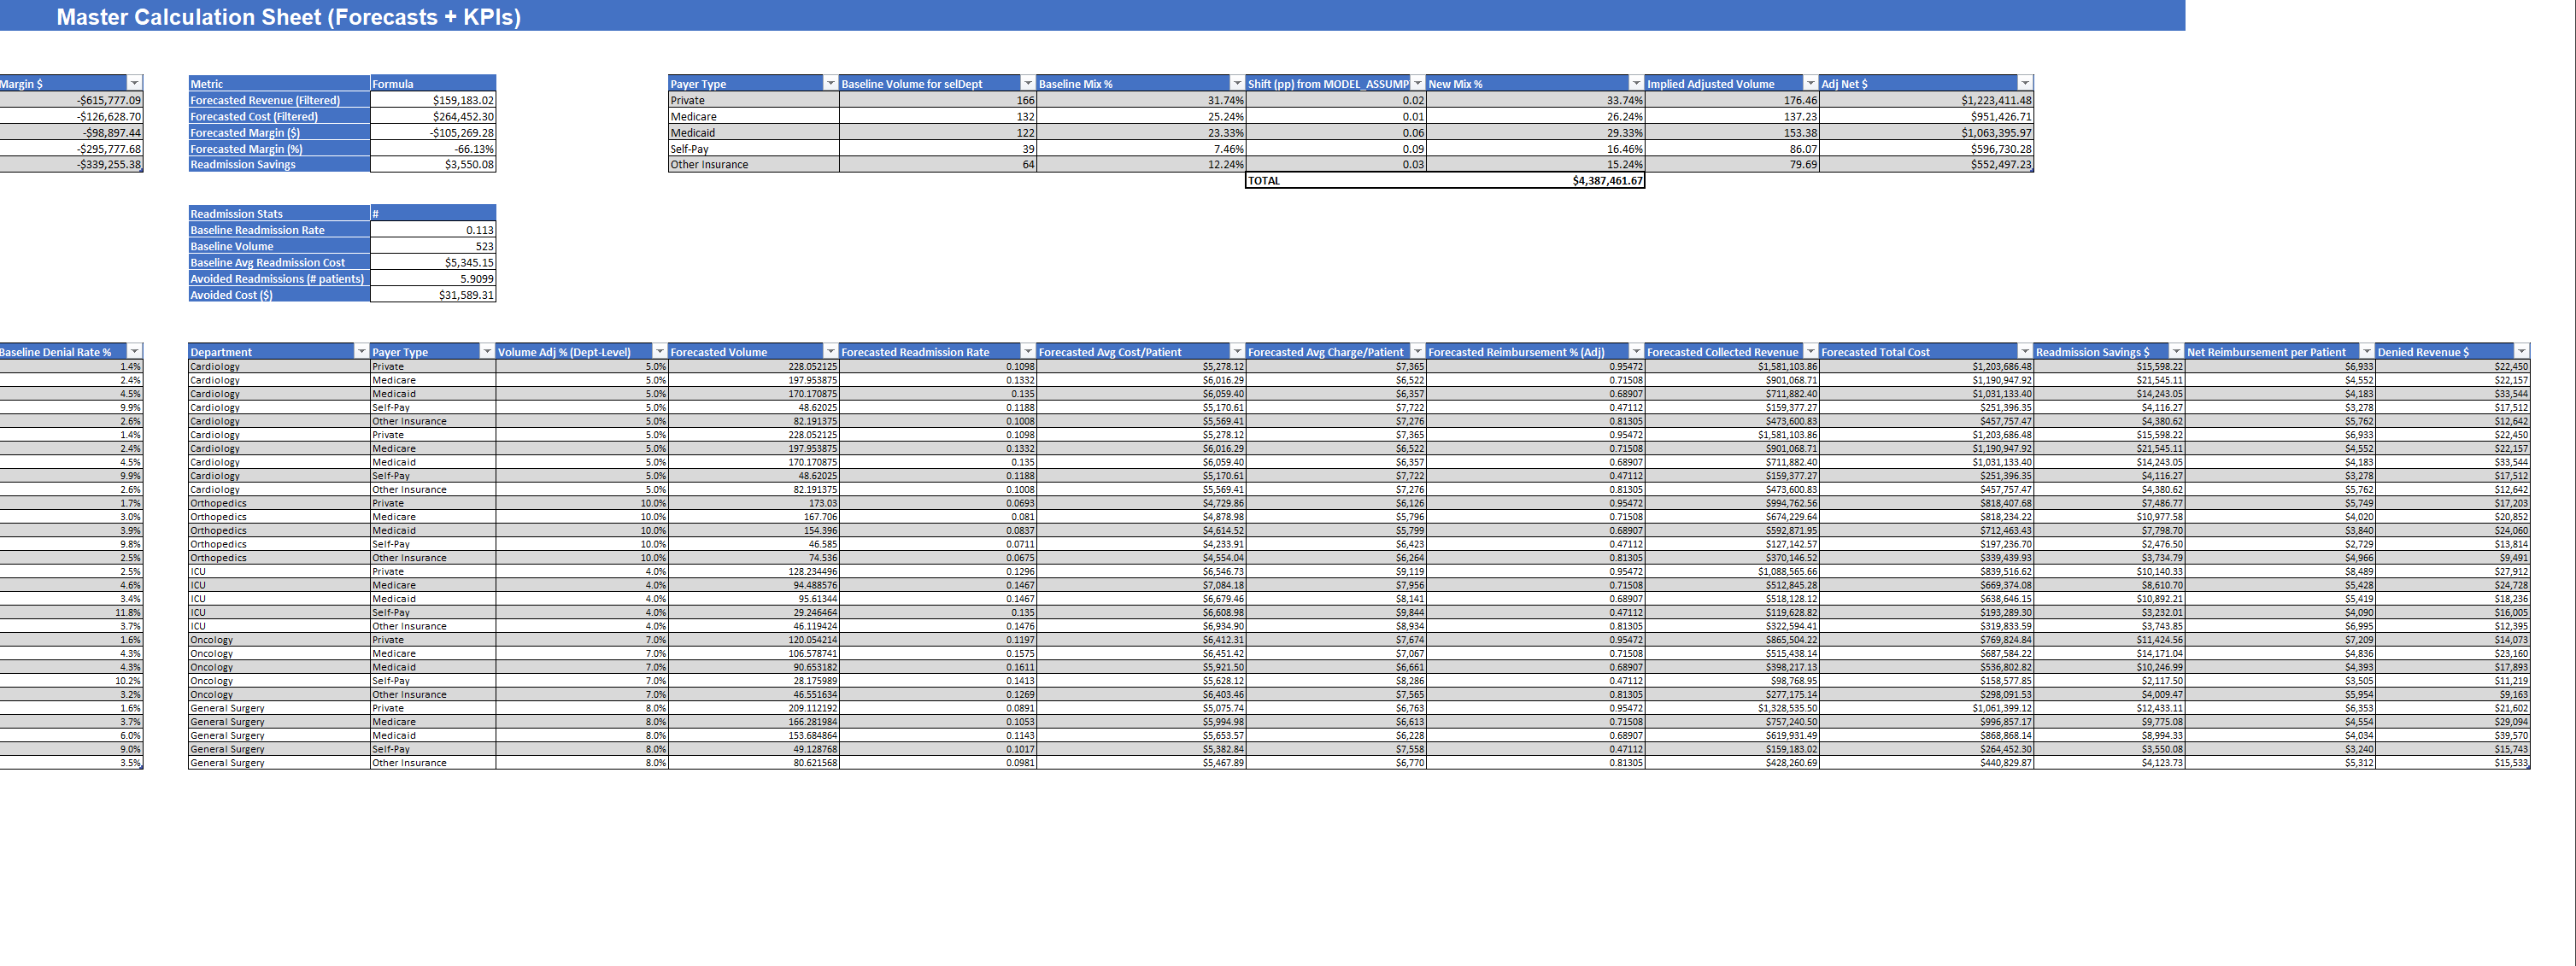Open the Forecasted Readmission Rate filter arrow
The width and height of the screenshot is (2576, 966).
[1027, 351]
